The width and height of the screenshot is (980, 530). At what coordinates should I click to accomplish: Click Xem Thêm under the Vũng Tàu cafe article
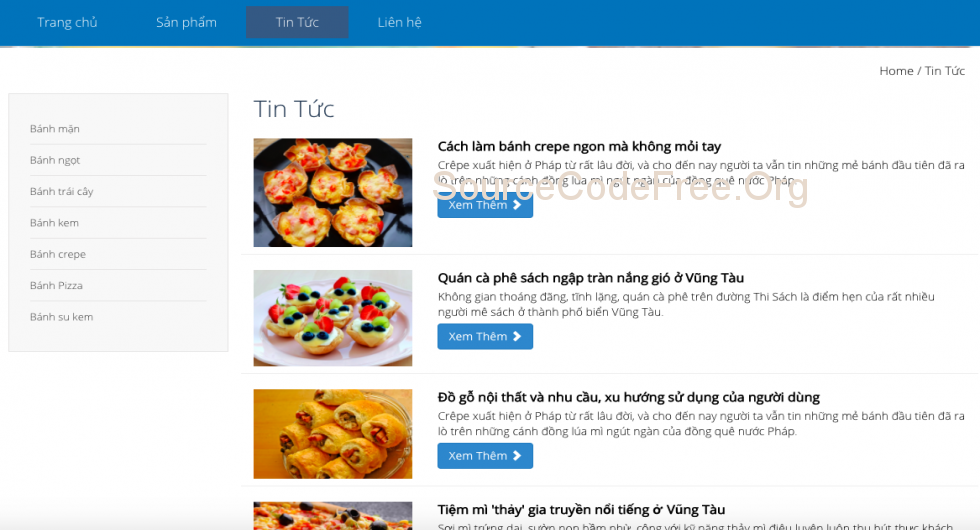click(485, 336)
